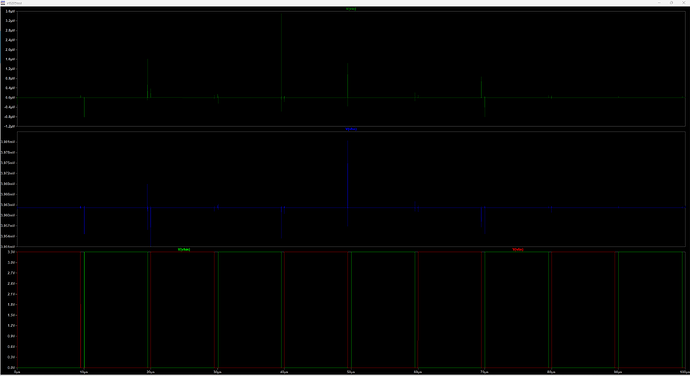
Task: Click the 3.3V label on bottom pane axis
Action: click(x=11, y=252)
